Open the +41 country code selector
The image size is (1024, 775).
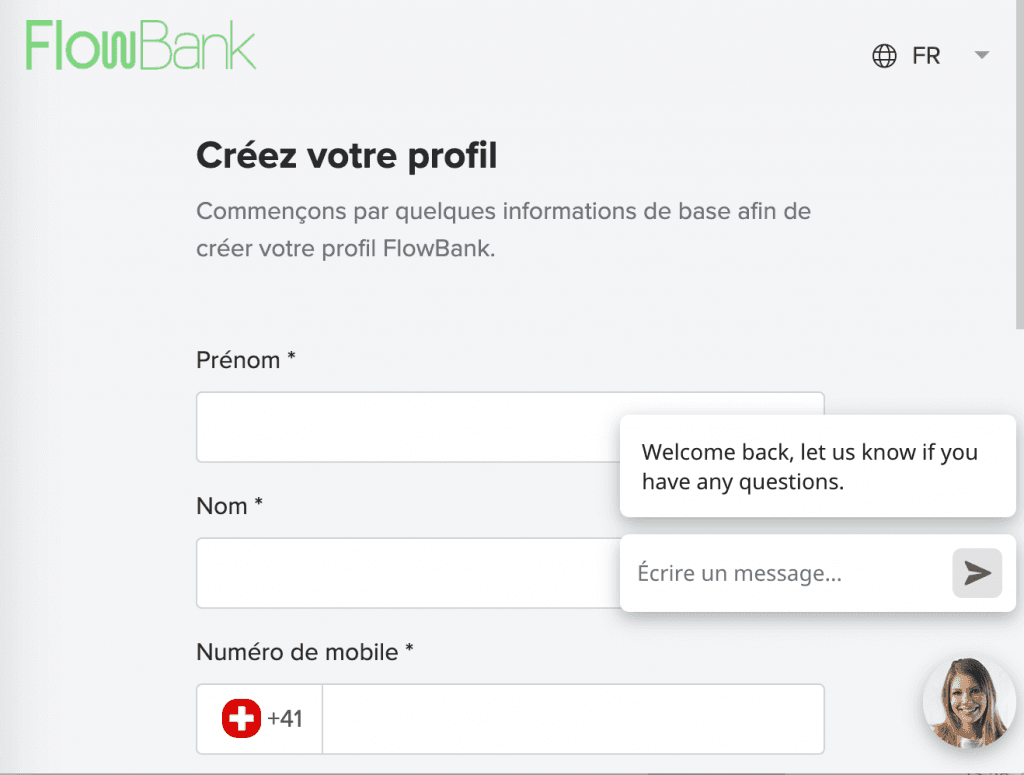point(258,718)
